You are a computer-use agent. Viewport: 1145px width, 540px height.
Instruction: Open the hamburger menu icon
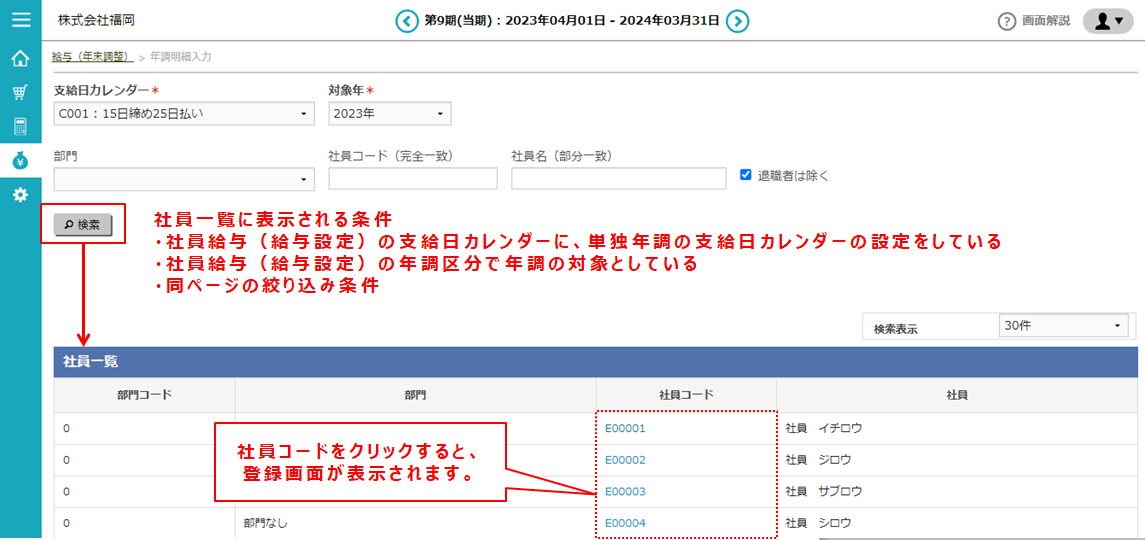[21, 20]
